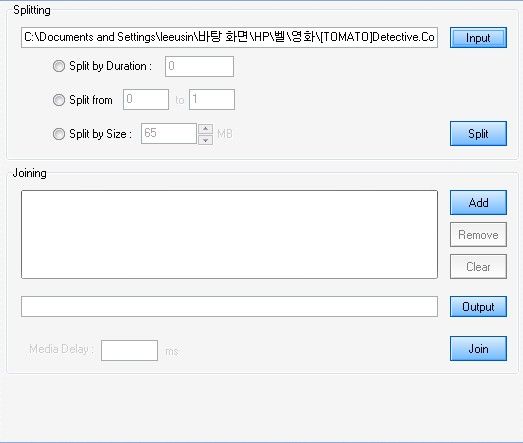This screenshot has width=523, height=443.
Task: Click the Add button in Joining
Action: pos(478,202)
